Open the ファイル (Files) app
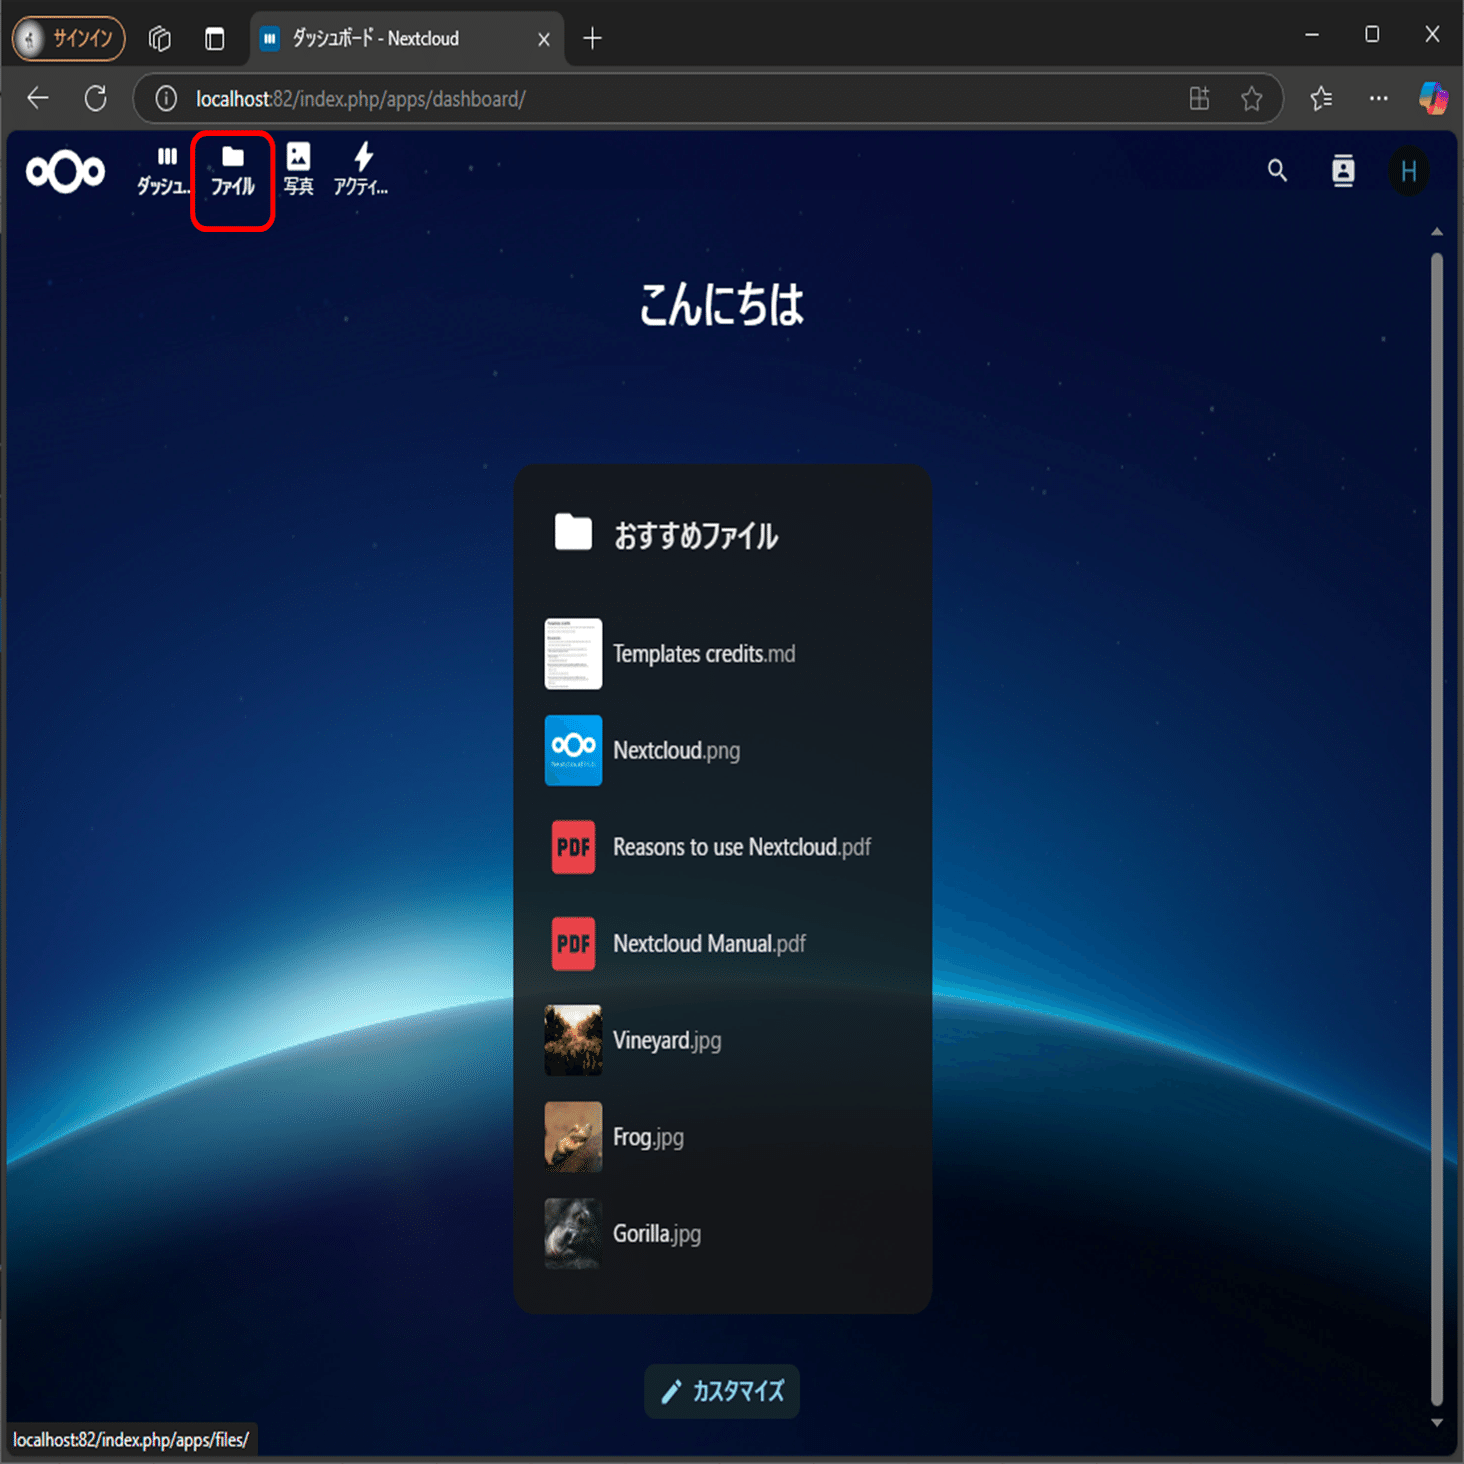 (232, 170)
